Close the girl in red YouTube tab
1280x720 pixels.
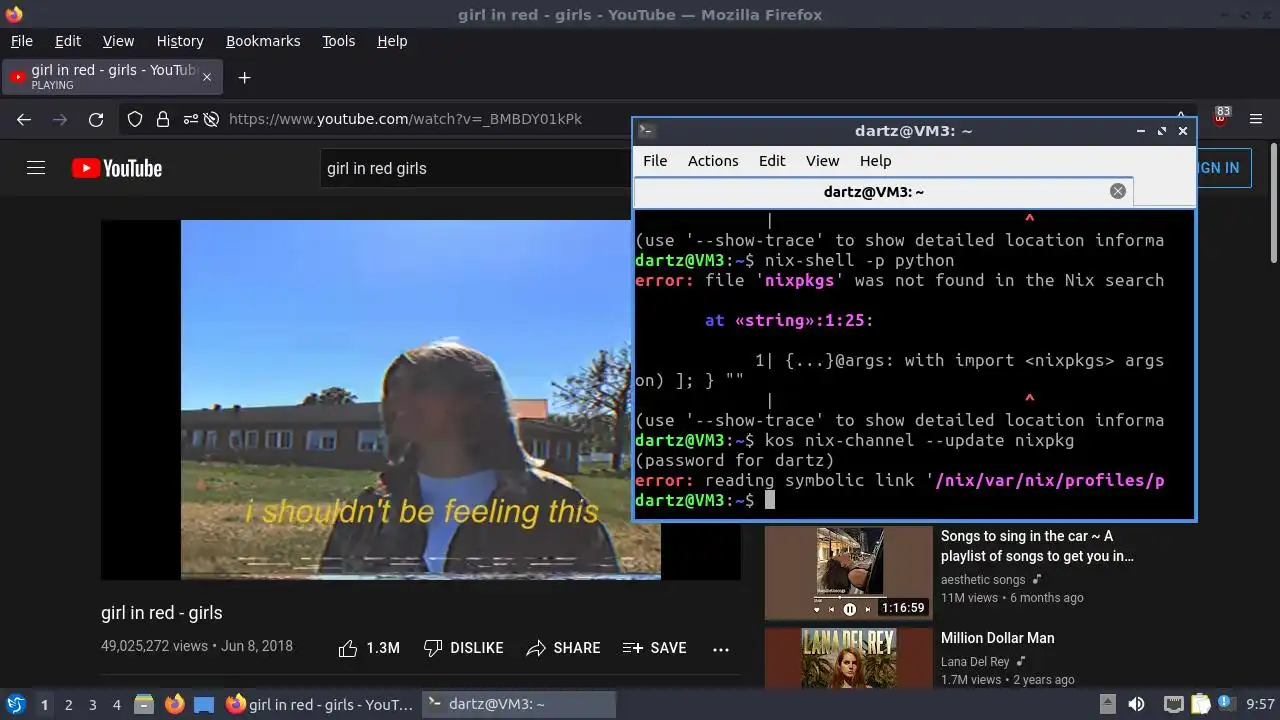click(x=207, y=77)
